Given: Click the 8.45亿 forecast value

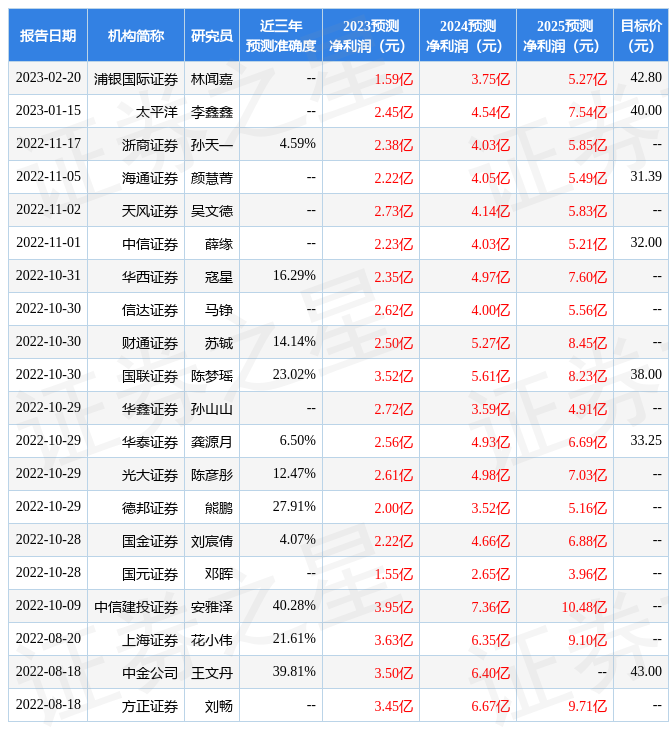Looking at the screenshot, I should 588,344.
